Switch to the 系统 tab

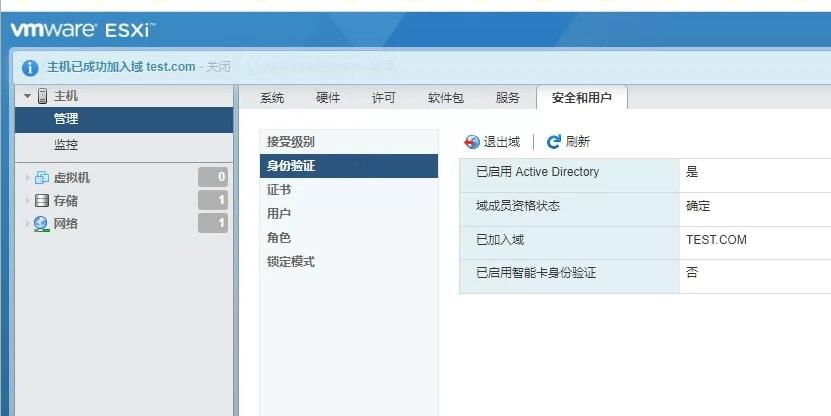[x=272, y=98]
